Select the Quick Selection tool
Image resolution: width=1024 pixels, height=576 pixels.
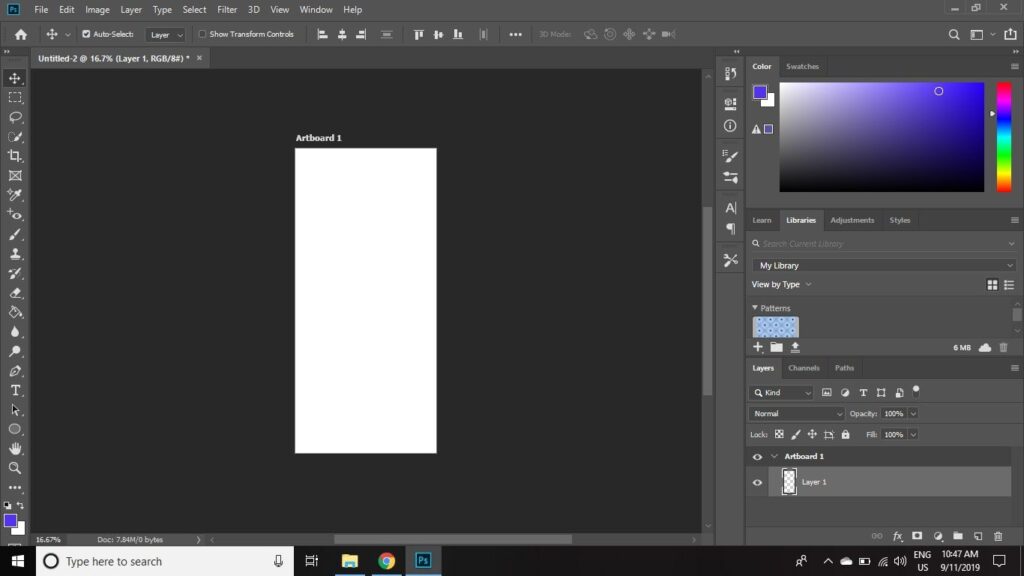15,137
